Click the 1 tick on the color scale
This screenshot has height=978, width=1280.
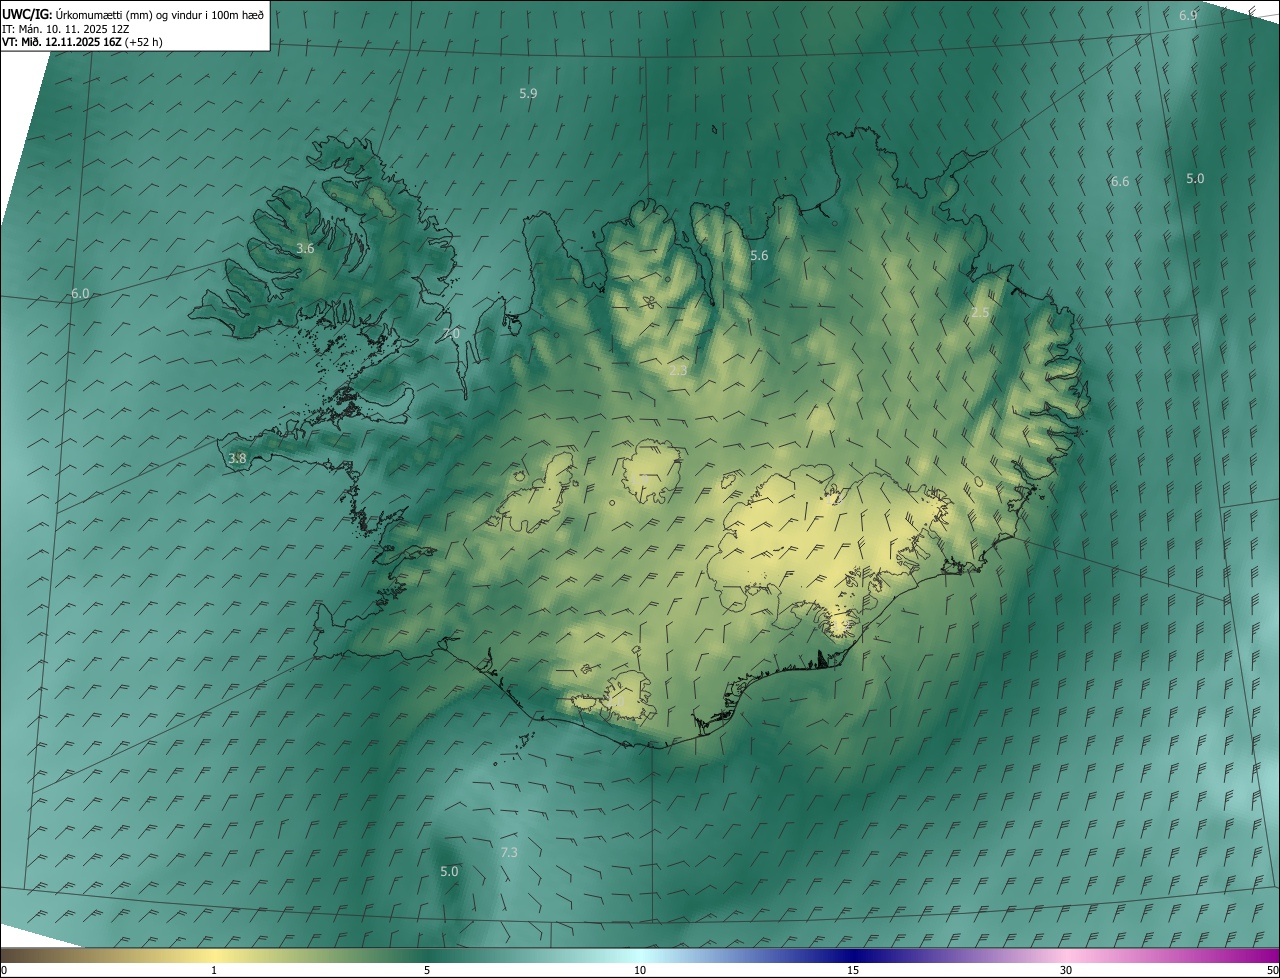pos(214,970)
